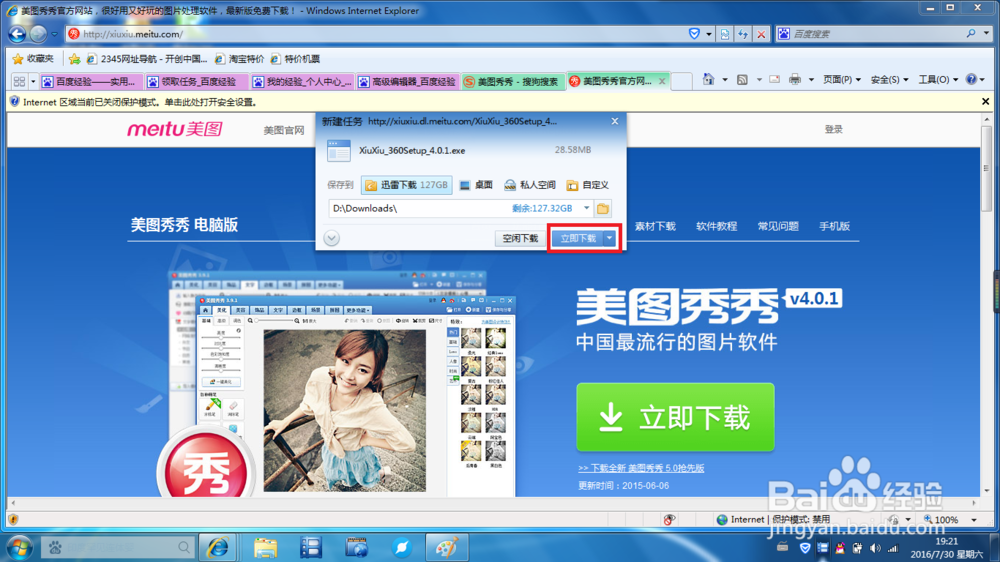This screenshot has height=562, width=1000.
Task: Click the IE Forward arrow button
Action: click(x=38, y=34)
